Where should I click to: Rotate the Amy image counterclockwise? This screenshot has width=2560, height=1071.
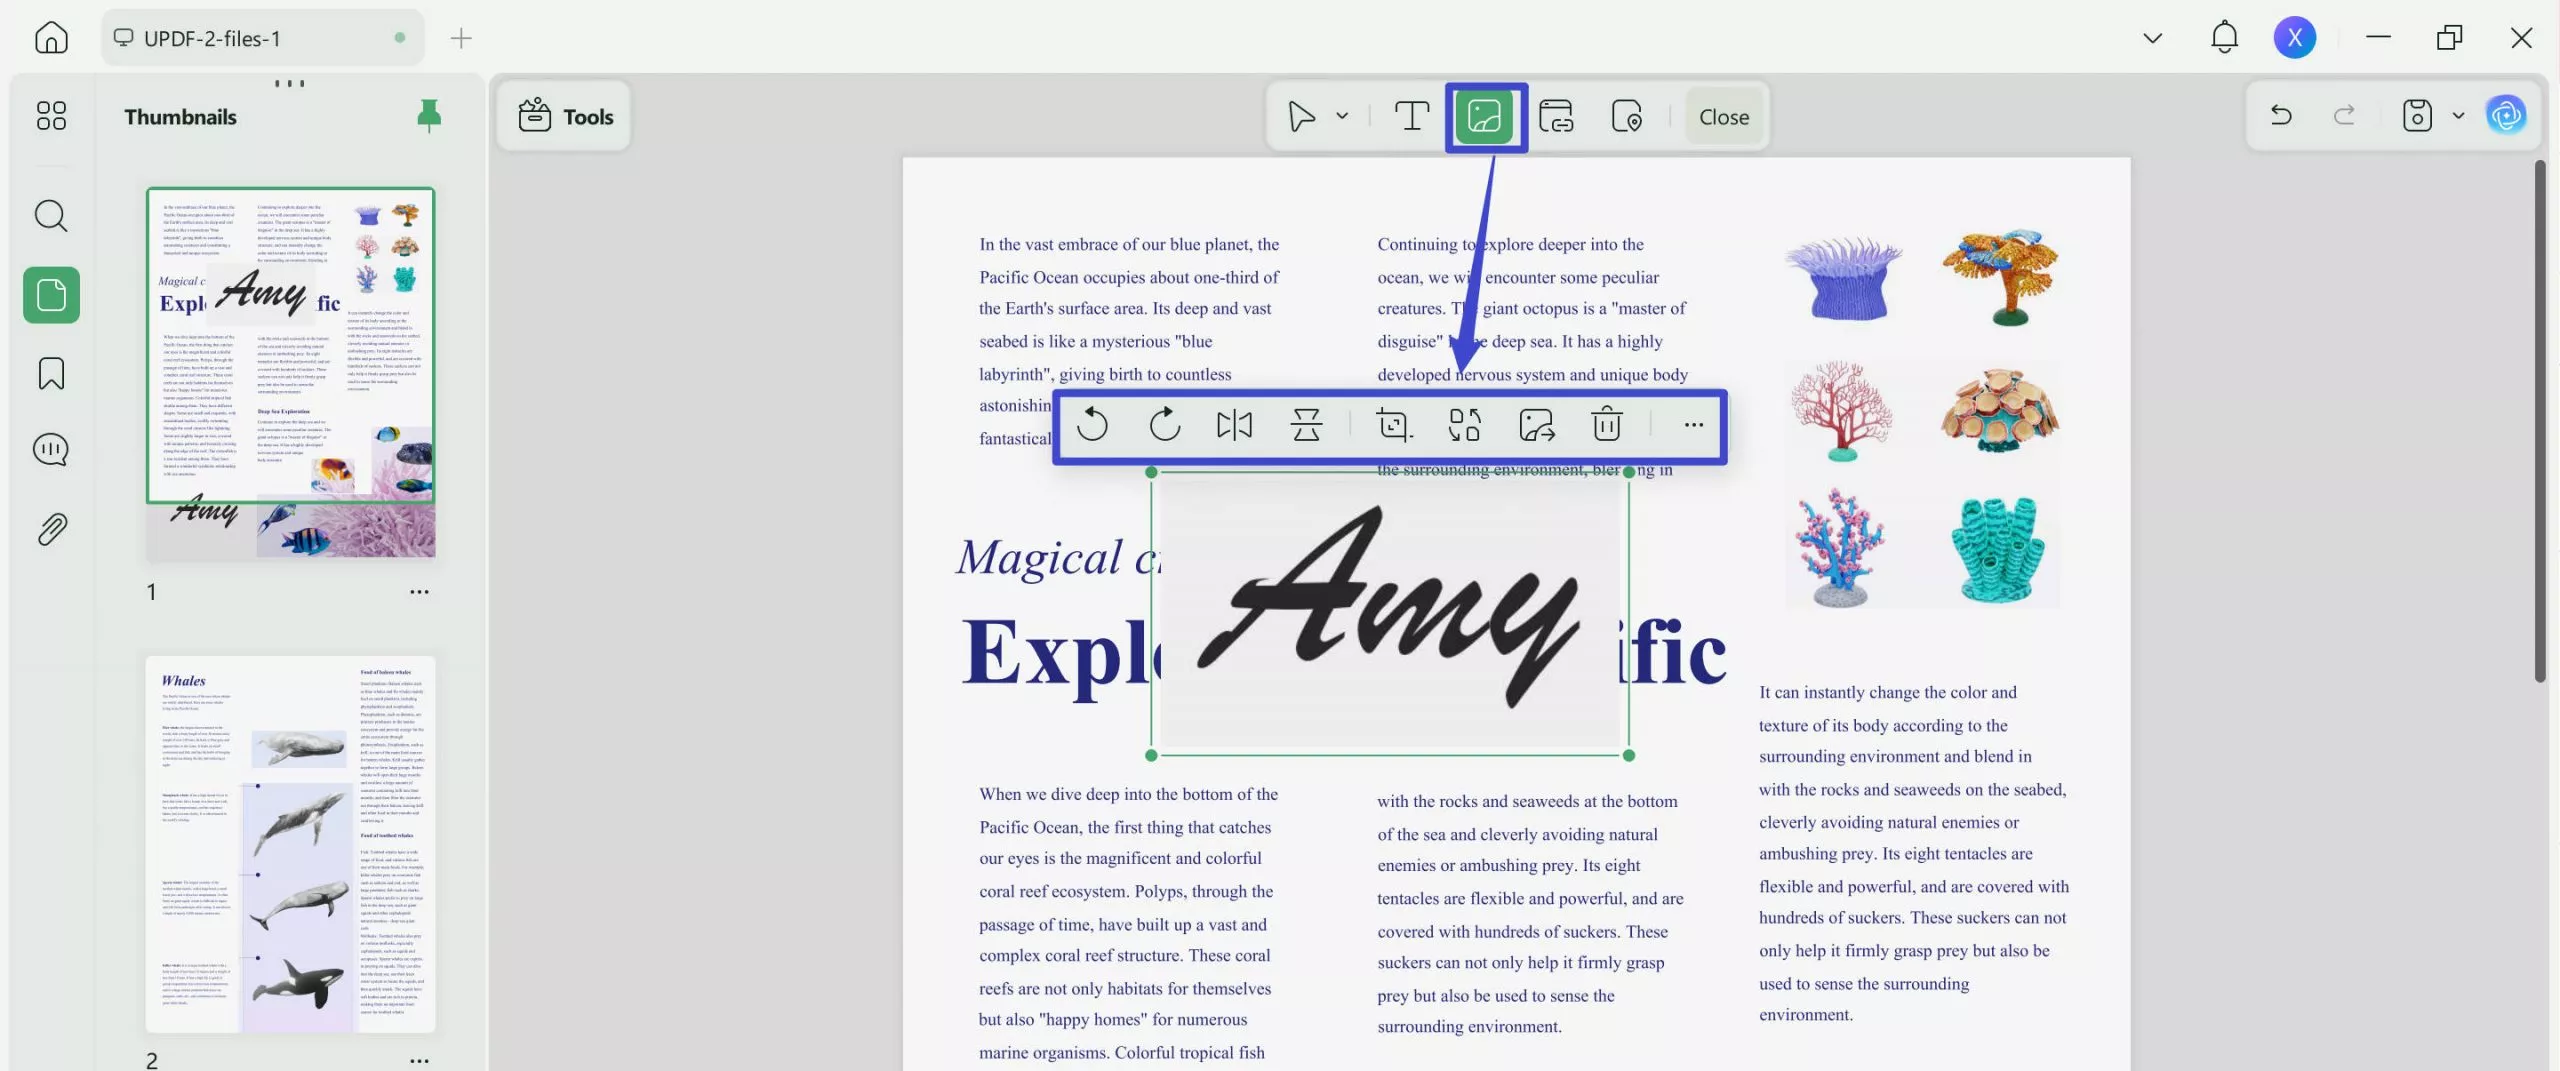coord(1093,425)
